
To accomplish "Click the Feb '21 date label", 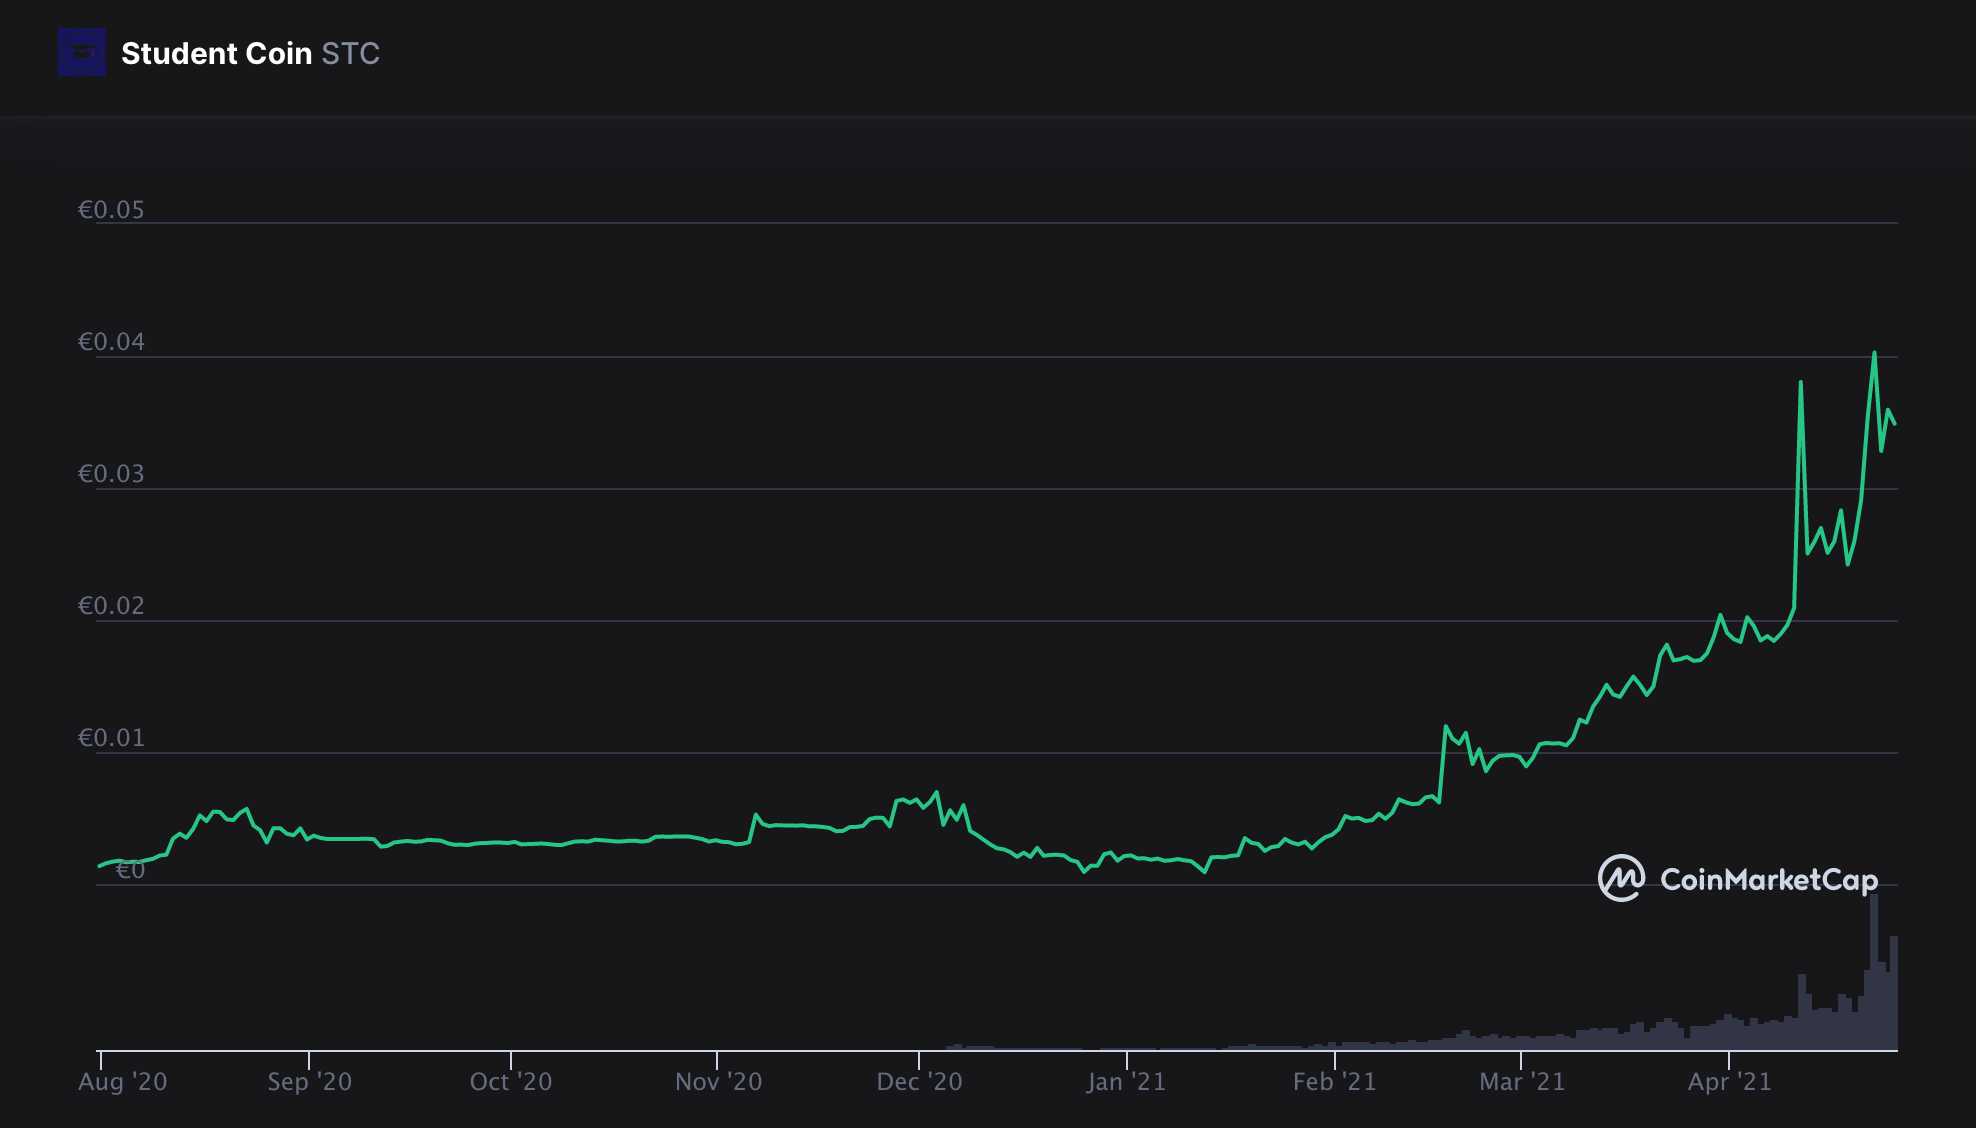I will pyautogui.click(x=1335, y=1082).
